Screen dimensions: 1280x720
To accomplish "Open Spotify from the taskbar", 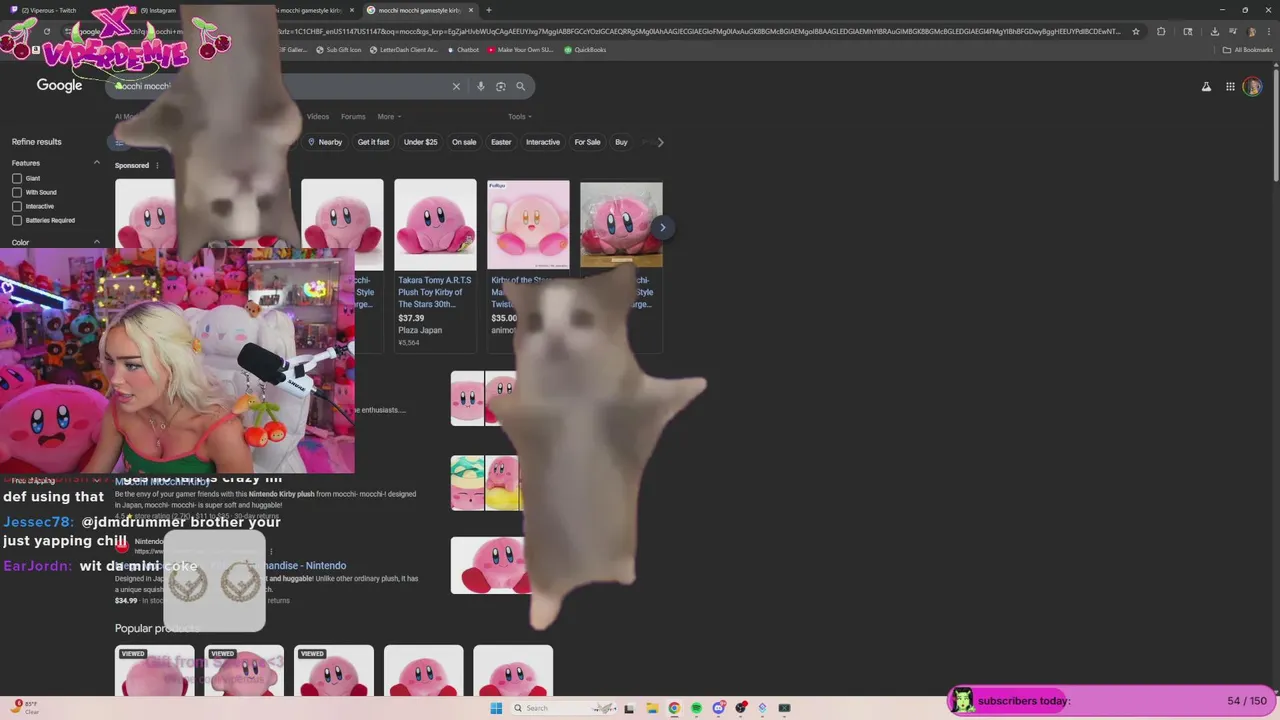I will tap(696, 708).
